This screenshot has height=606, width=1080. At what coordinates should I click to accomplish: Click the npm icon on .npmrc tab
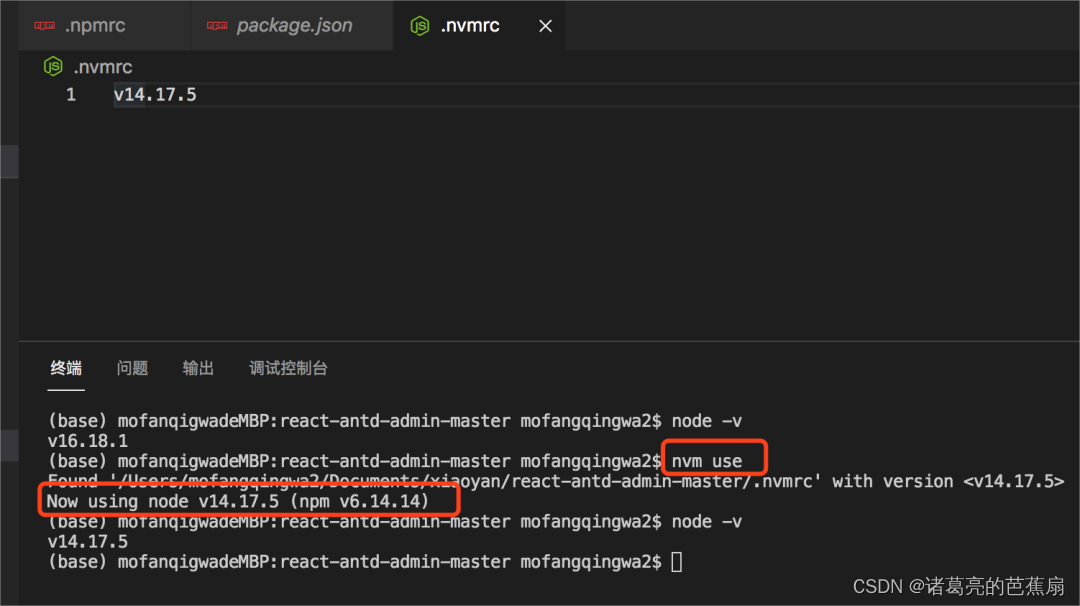point(45,25)
